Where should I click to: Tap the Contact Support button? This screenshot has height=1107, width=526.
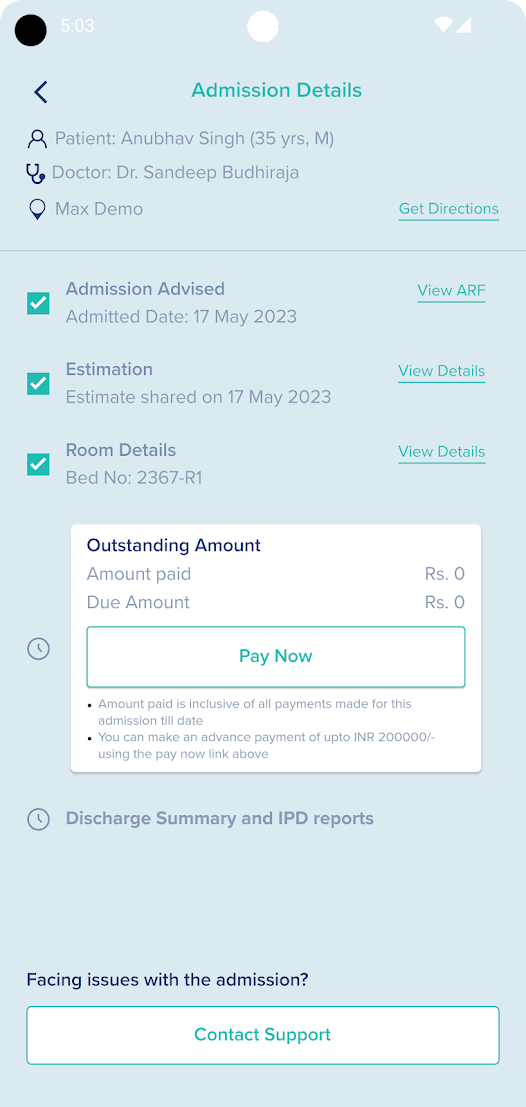(x=263, y=1035)
